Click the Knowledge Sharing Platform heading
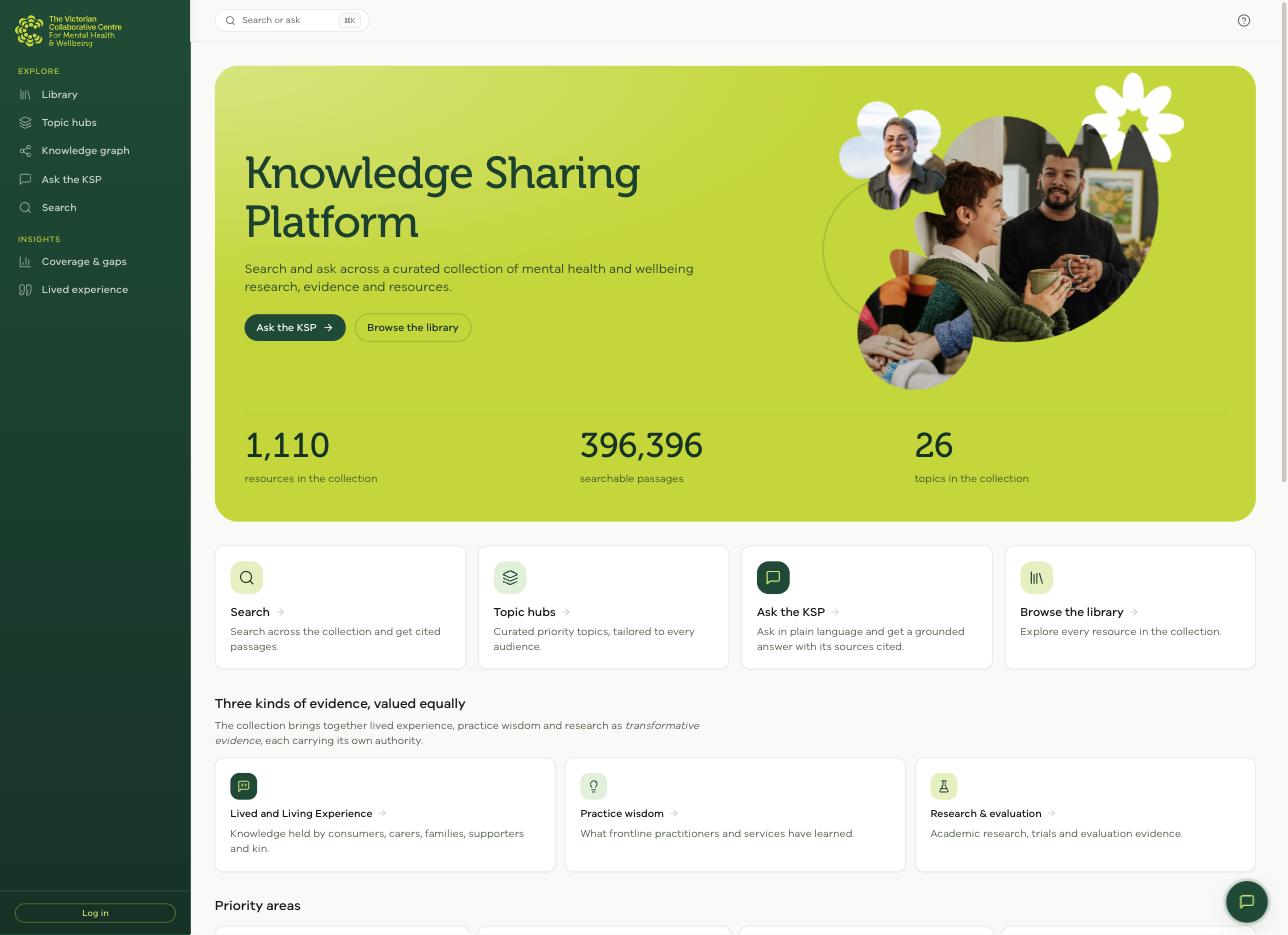 point(442,197)
